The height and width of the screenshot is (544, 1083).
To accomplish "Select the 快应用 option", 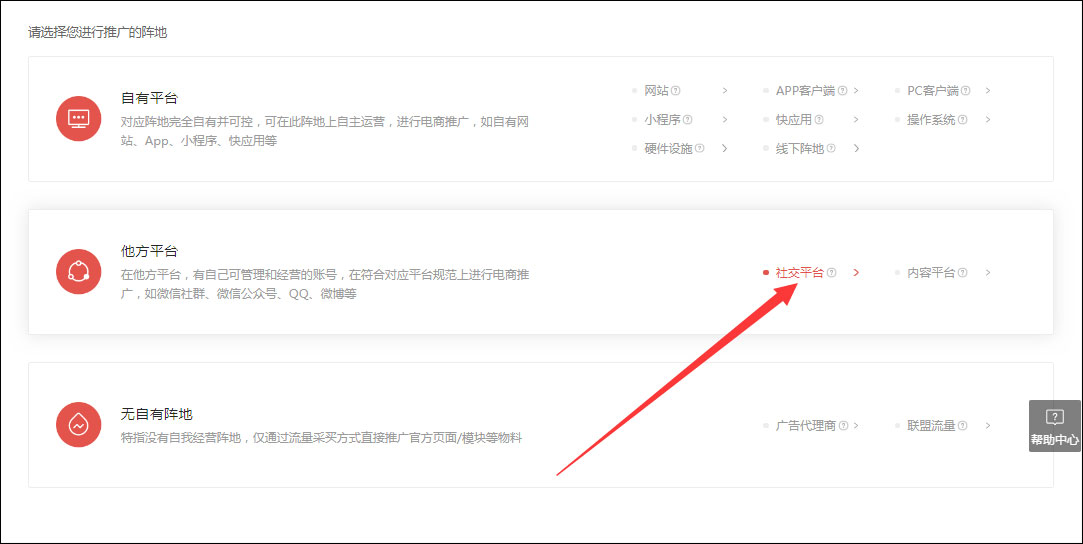I will click(x=794, y=119).
